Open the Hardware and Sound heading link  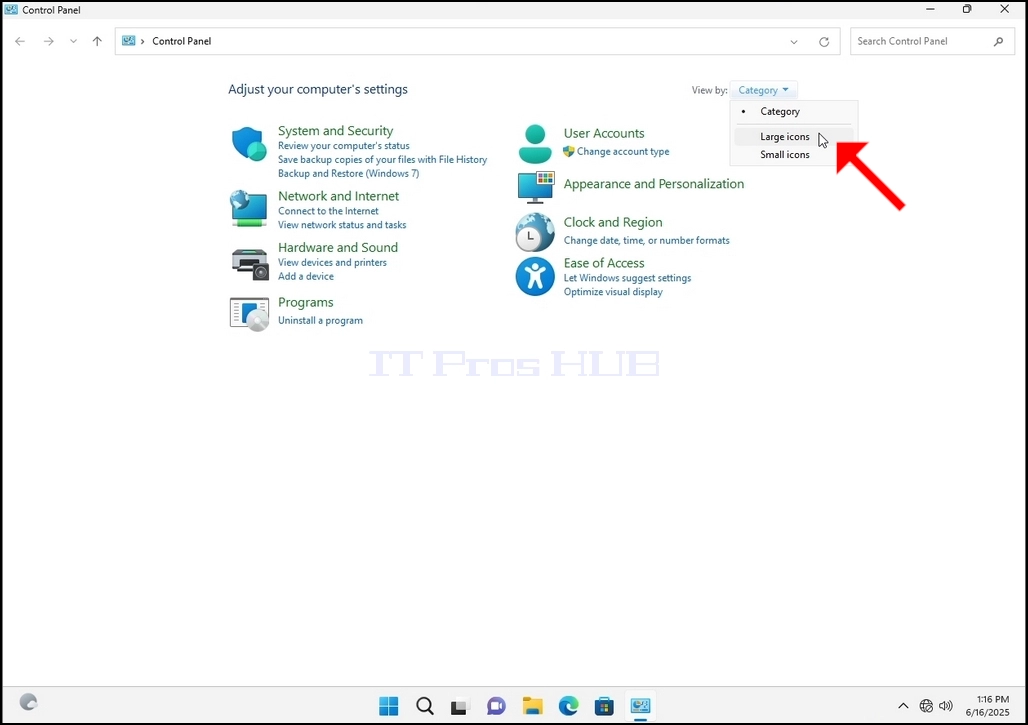click(338, 247)
